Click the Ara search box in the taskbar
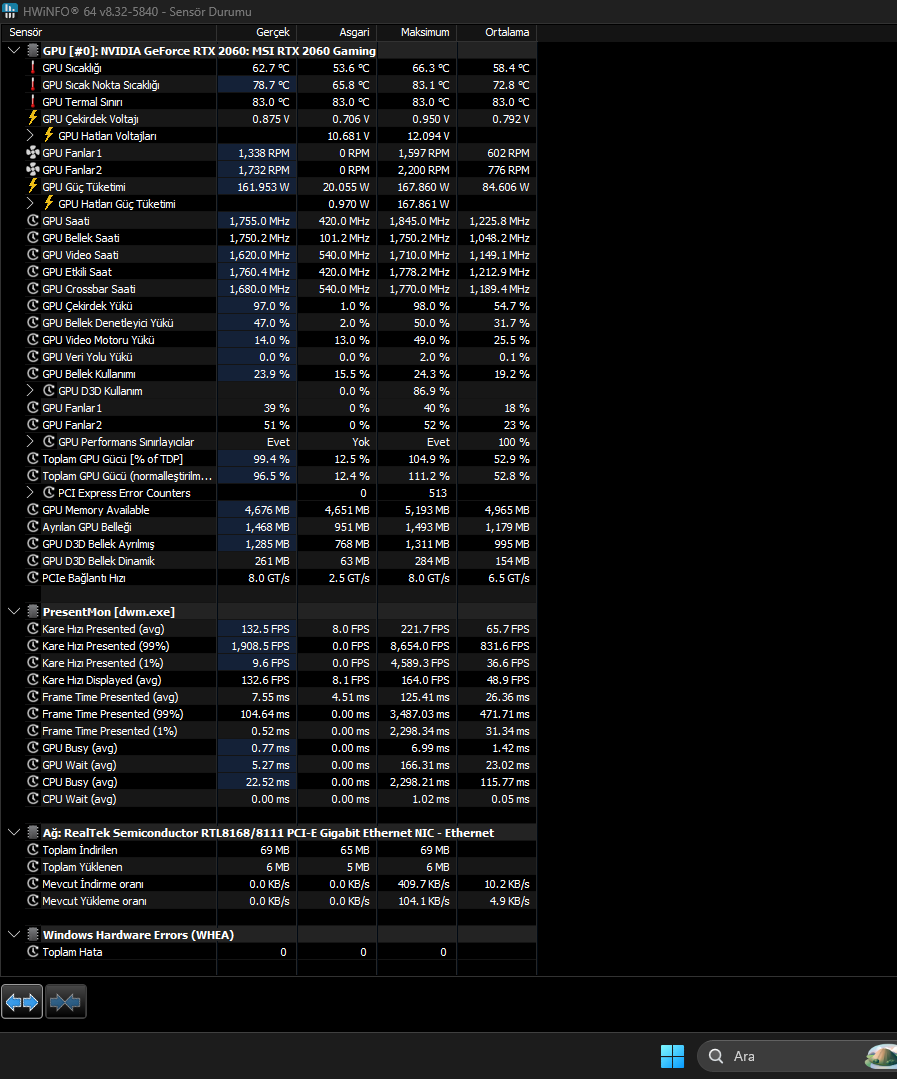Image resolution: width=897 pixels, height=1079 pixels. (x=797, y=1056)
